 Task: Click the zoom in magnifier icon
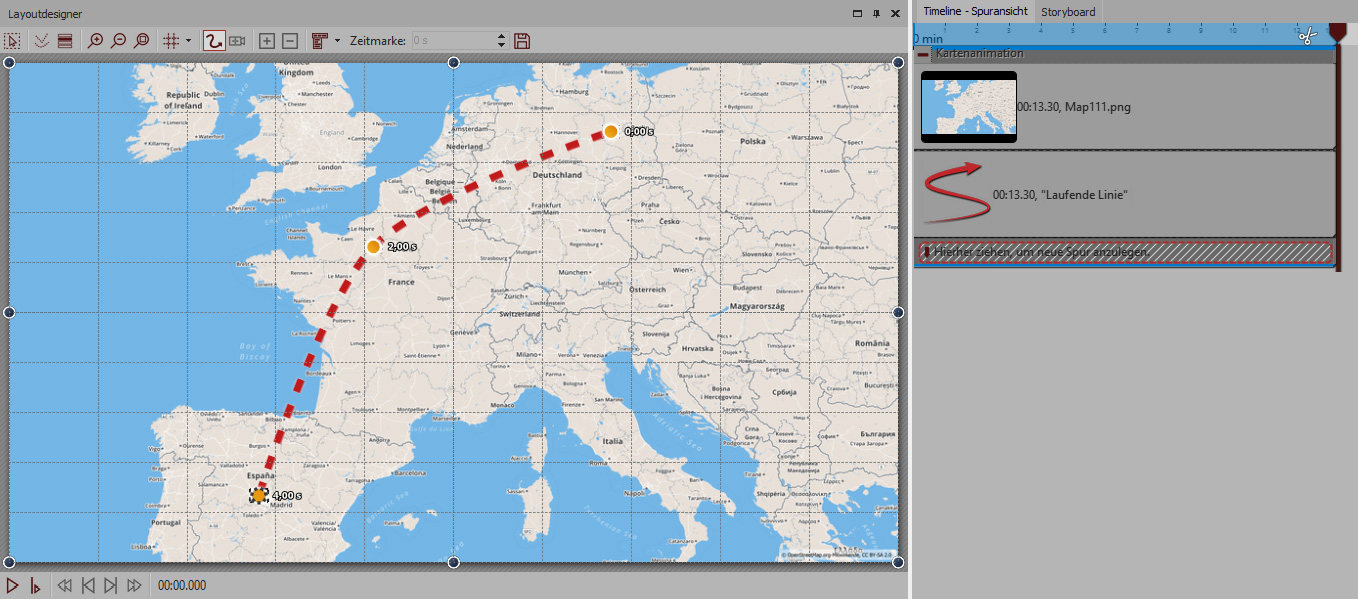click(95, 41)
